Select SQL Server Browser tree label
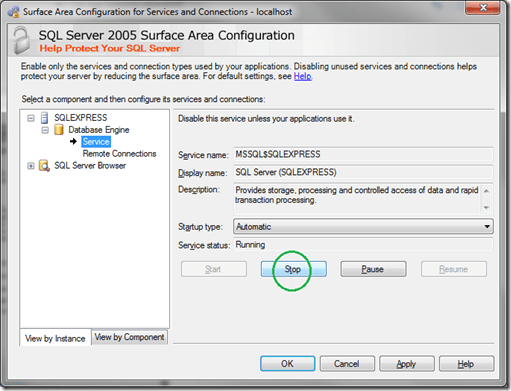 point(90,166)
